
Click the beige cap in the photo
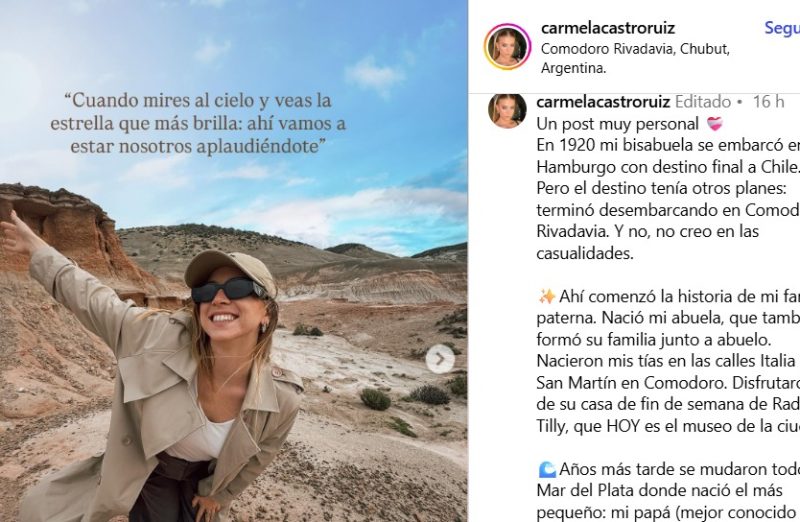[x=231, y=269]
